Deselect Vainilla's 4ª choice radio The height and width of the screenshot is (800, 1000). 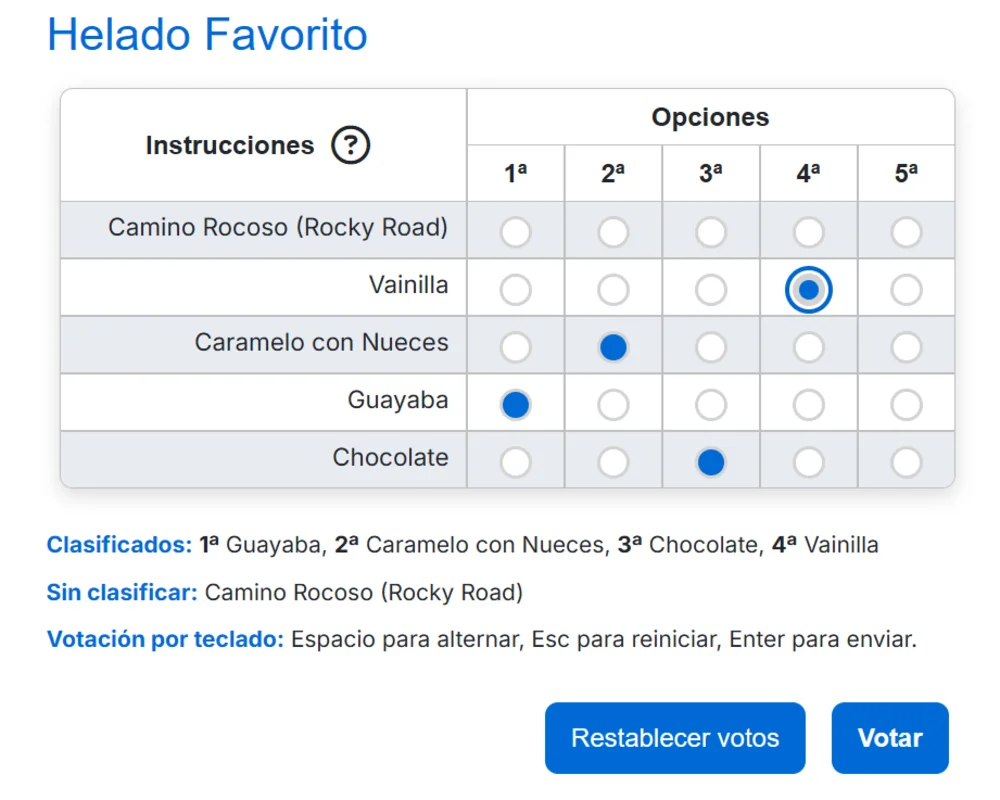[808, 288]
